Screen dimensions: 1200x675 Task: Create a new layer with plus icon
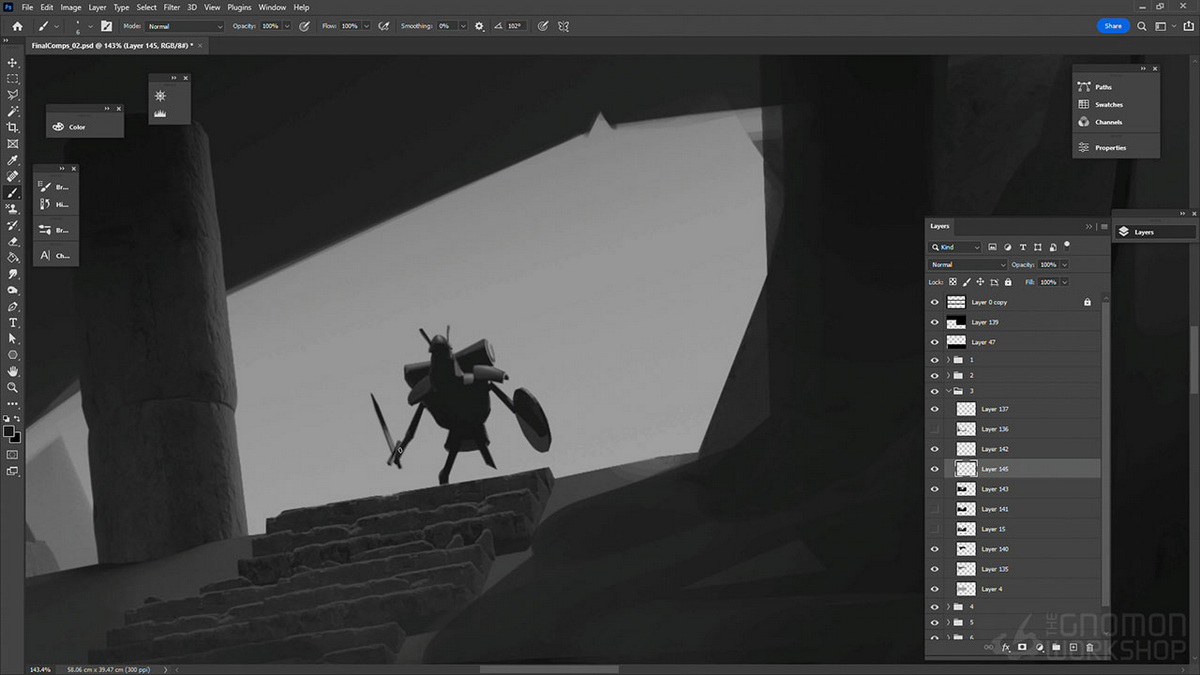click(x=1073, y=648)
